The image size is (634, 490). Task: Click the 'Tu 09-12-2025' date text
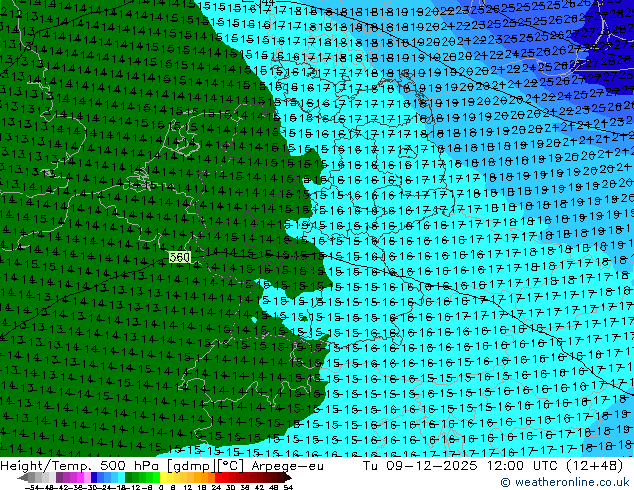[x=420, y=466]
